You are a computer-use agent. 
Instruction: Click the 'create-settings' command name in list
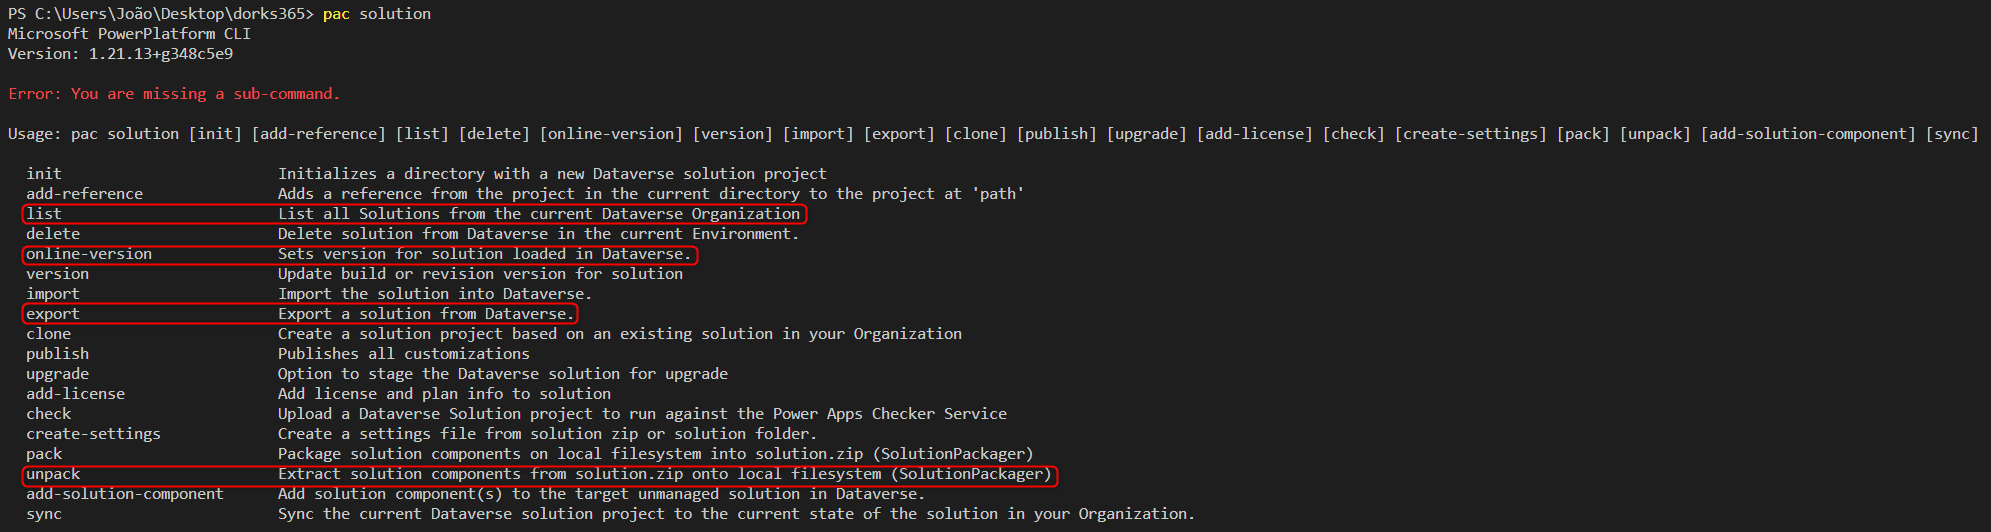(x=93, y=434)
